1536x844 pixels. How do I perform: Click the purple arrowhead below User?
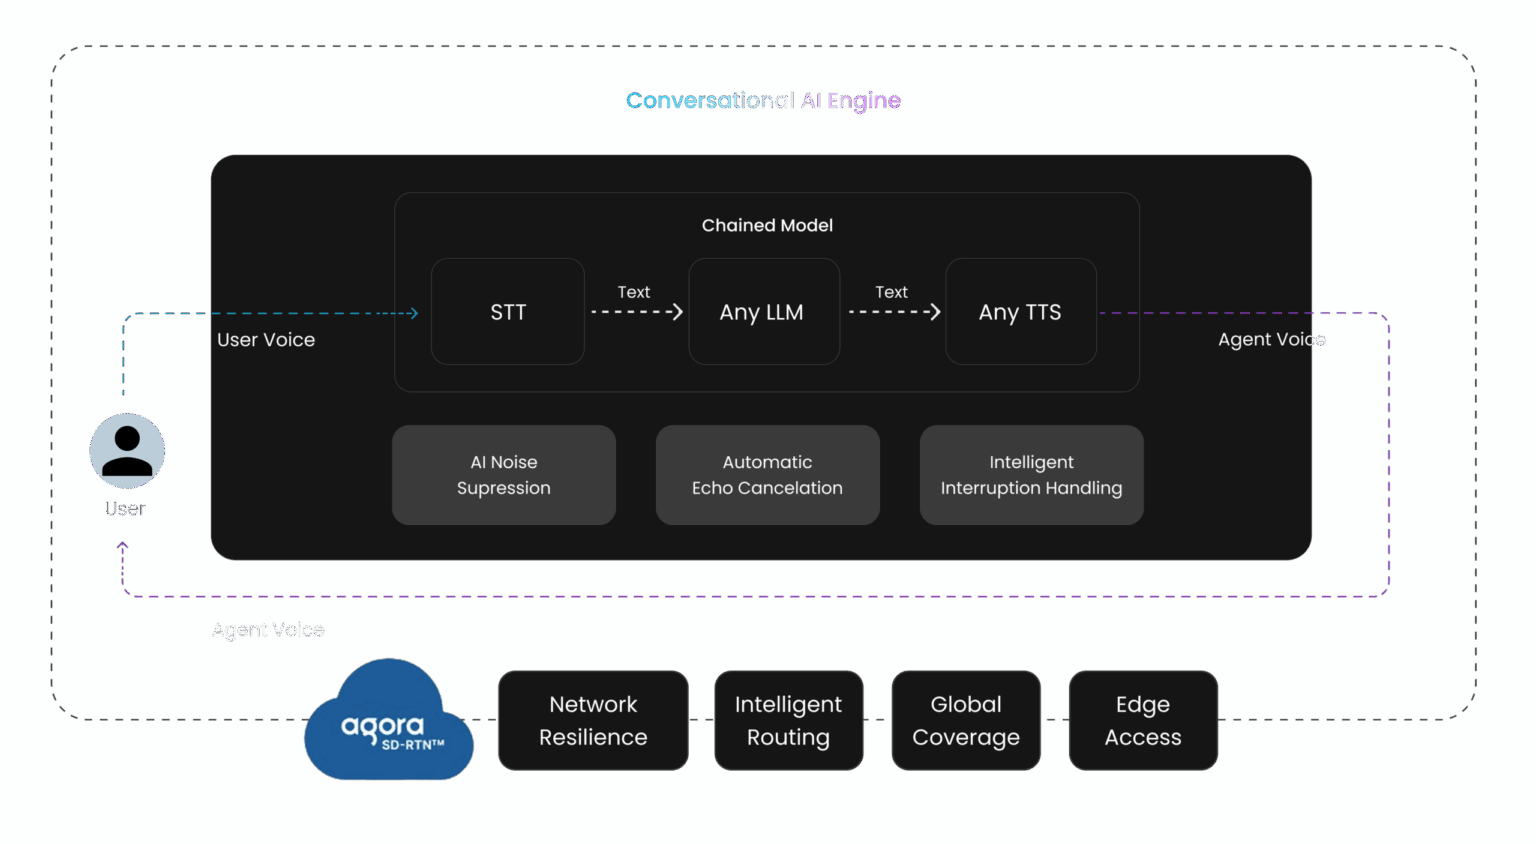point(123,547)
